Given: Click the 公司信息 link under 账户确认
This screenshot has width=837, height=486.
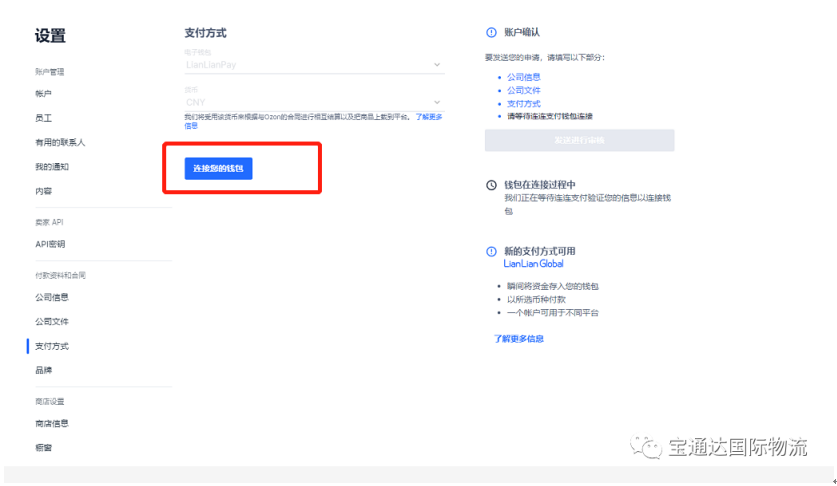Looking at the screenshot, I should 524,77.
